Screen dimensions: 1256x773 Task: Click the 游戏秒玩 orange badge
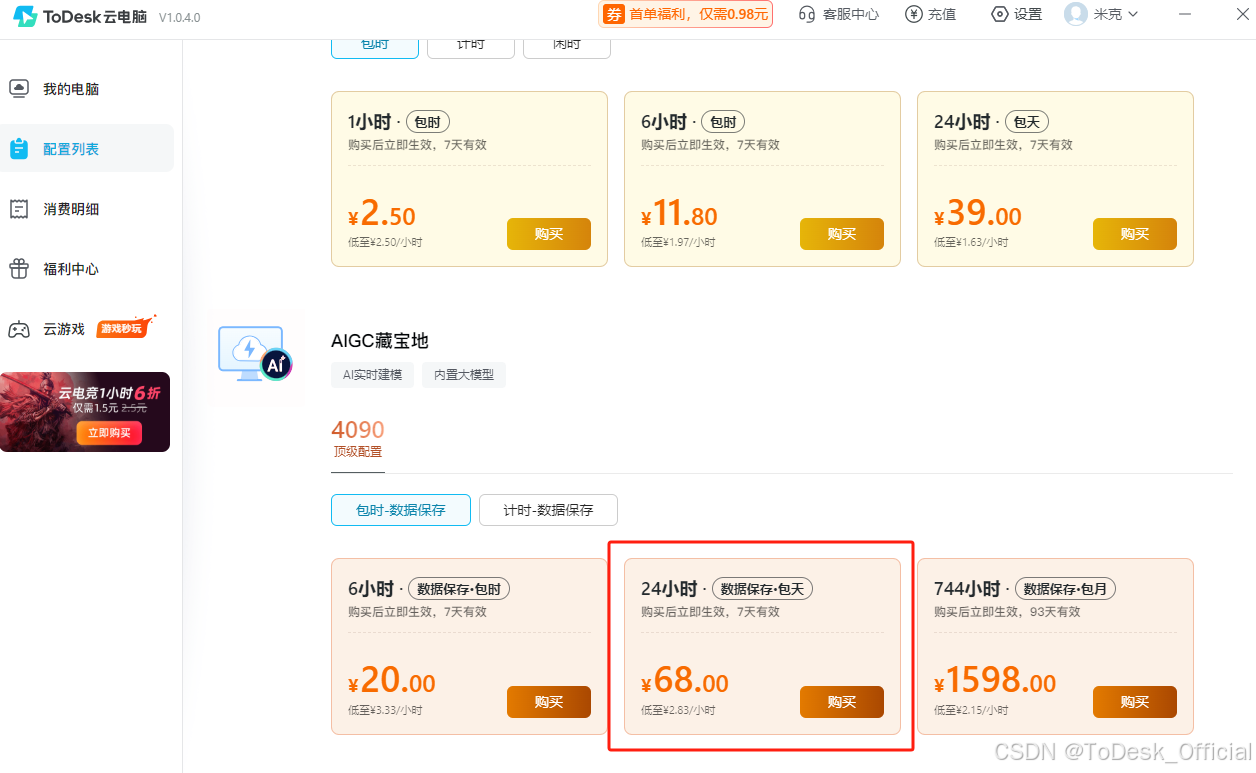pyautogui.click(x=124, y=328)
